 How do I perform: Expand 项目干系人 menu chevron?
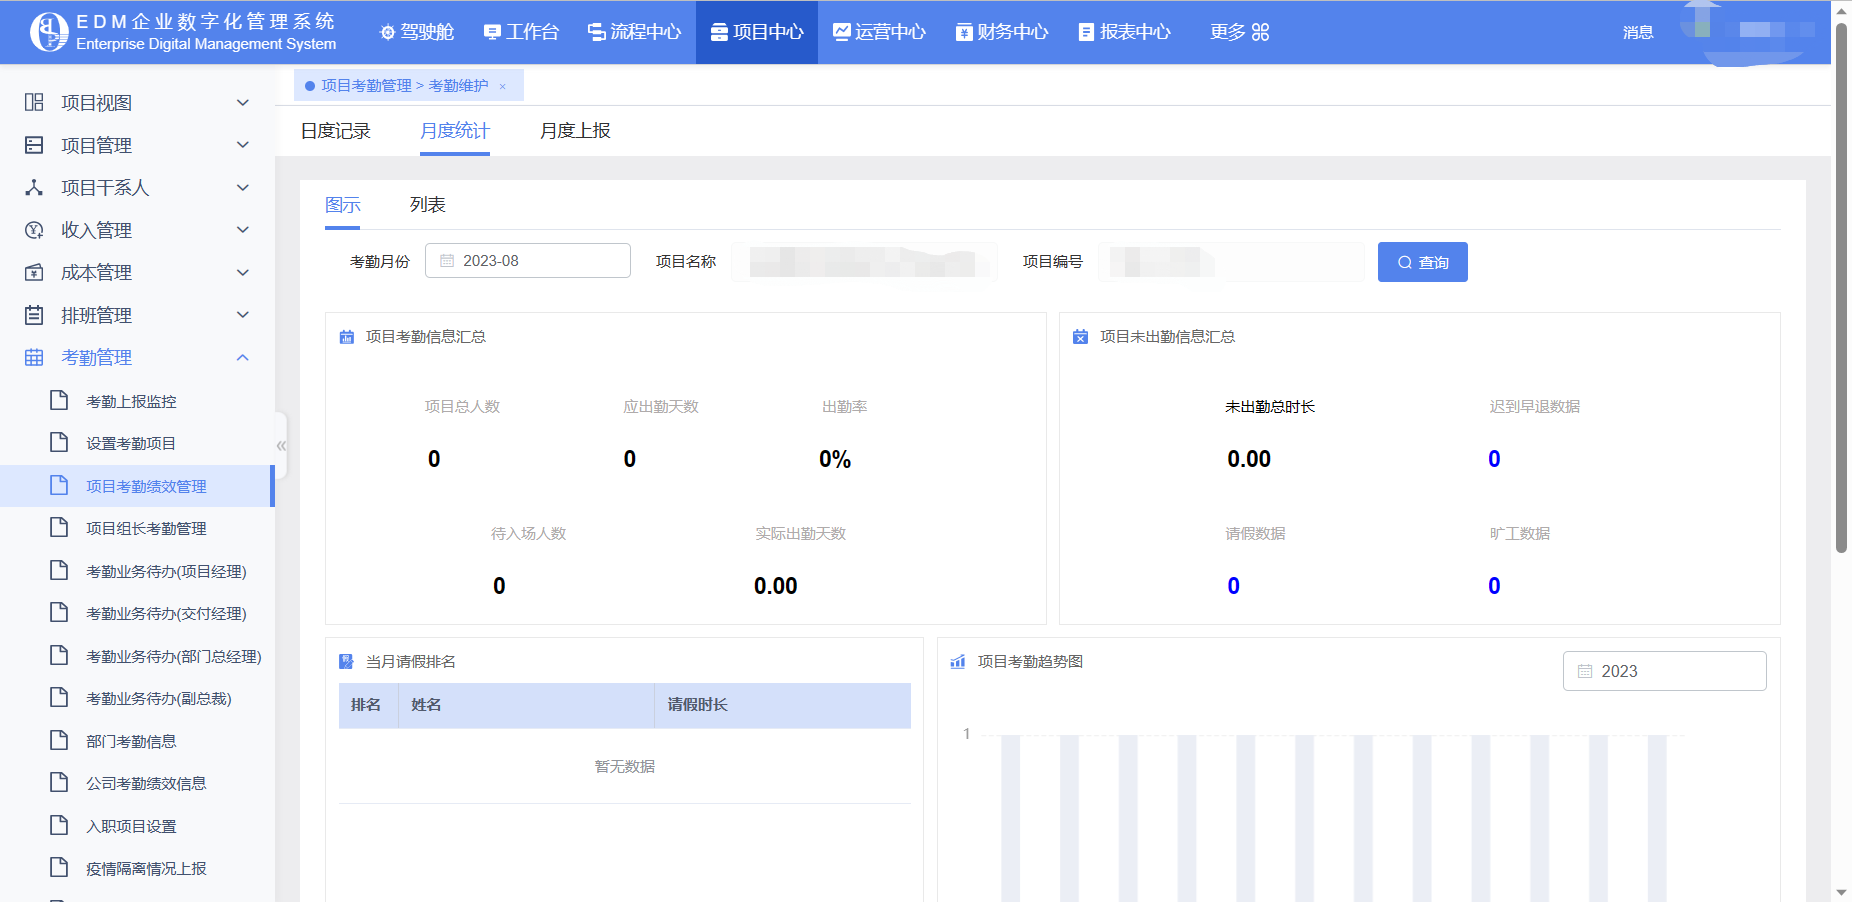pos(242,187)
